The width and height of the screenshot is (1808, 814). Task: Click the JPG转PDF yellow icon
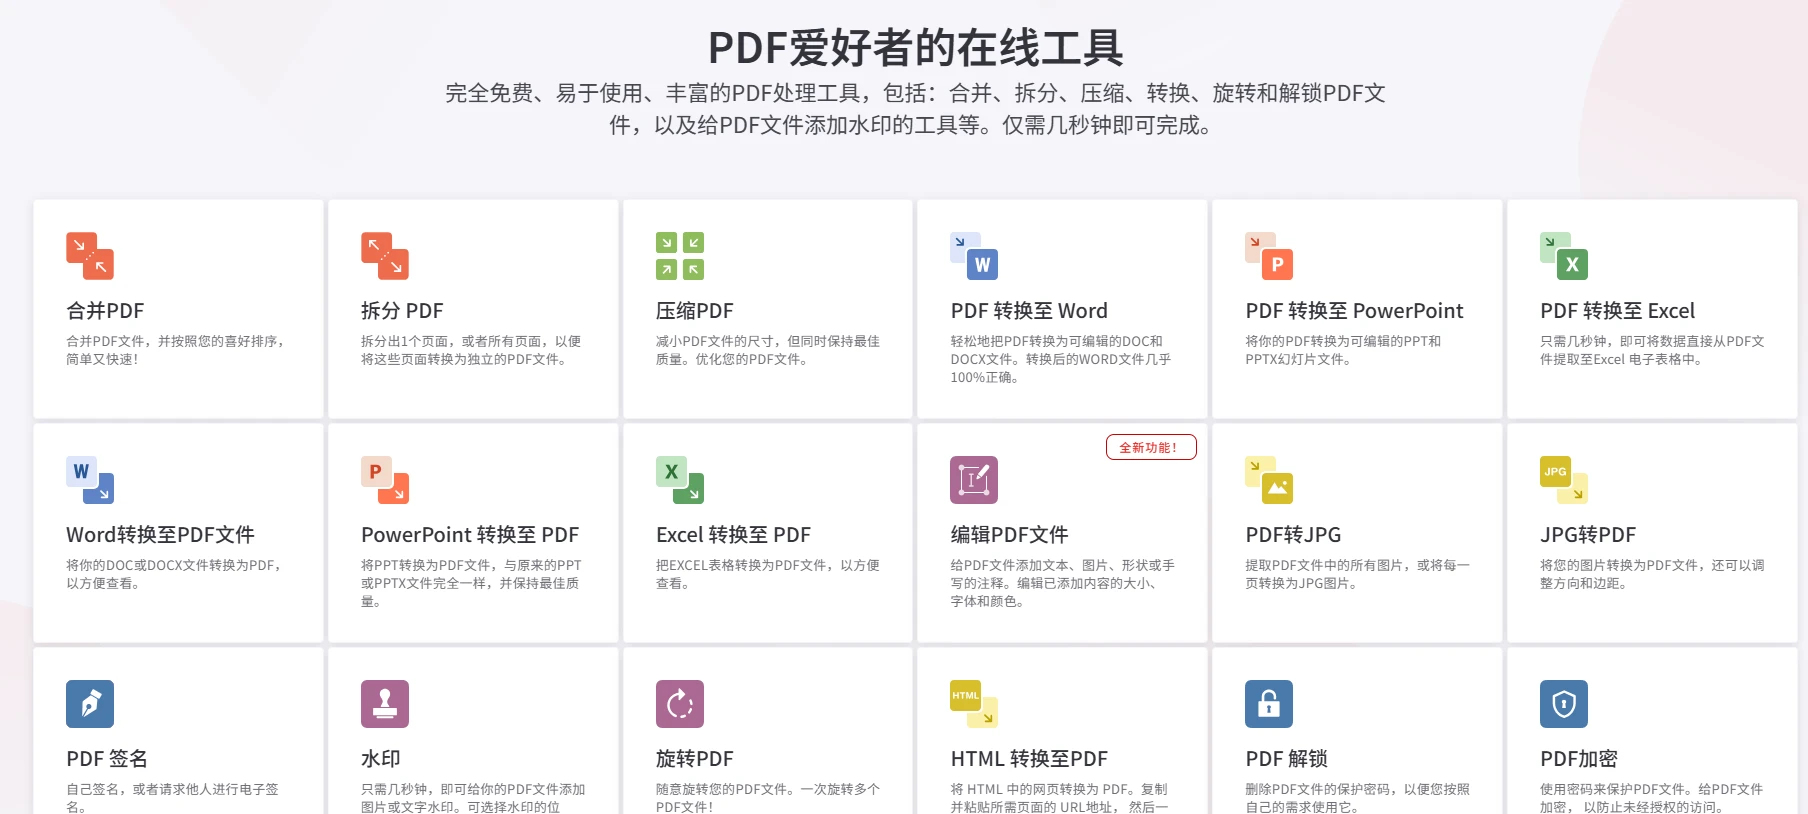coord(1564,480)
